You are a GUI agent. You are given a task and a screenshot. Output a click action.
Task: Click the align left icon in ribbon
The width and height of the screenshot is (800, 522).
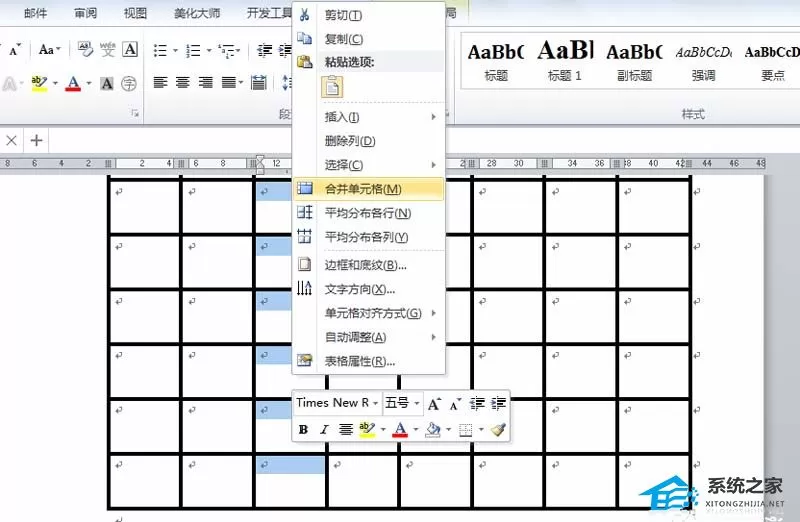point(161,82)
